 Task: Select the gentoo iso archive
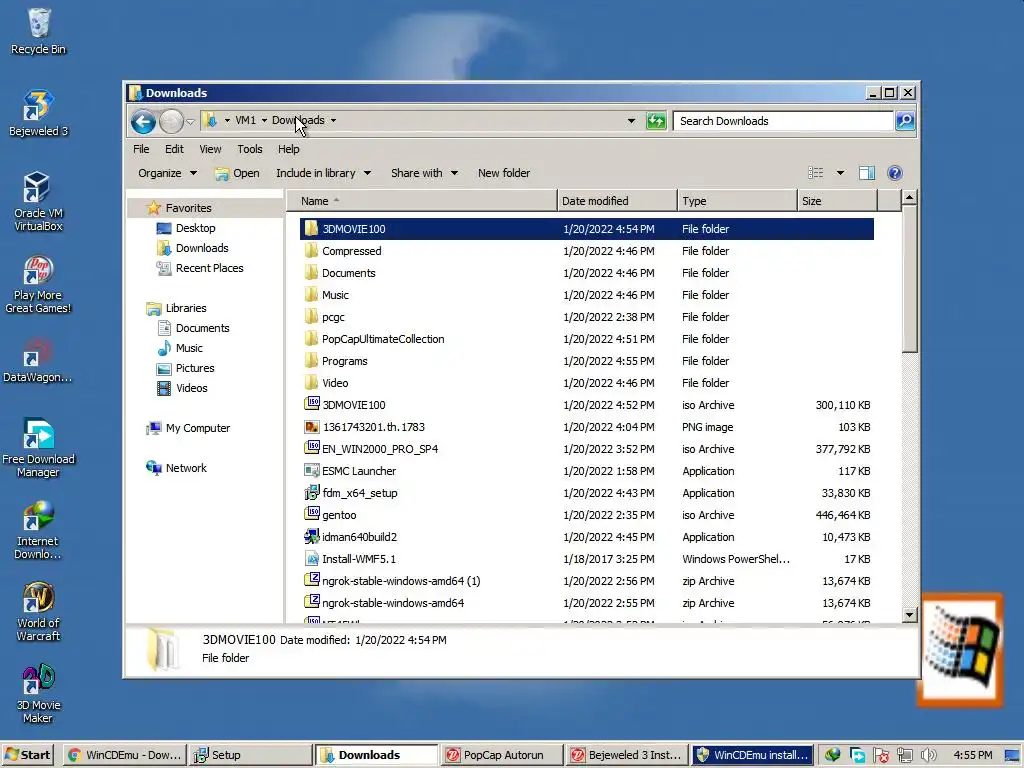586,515
